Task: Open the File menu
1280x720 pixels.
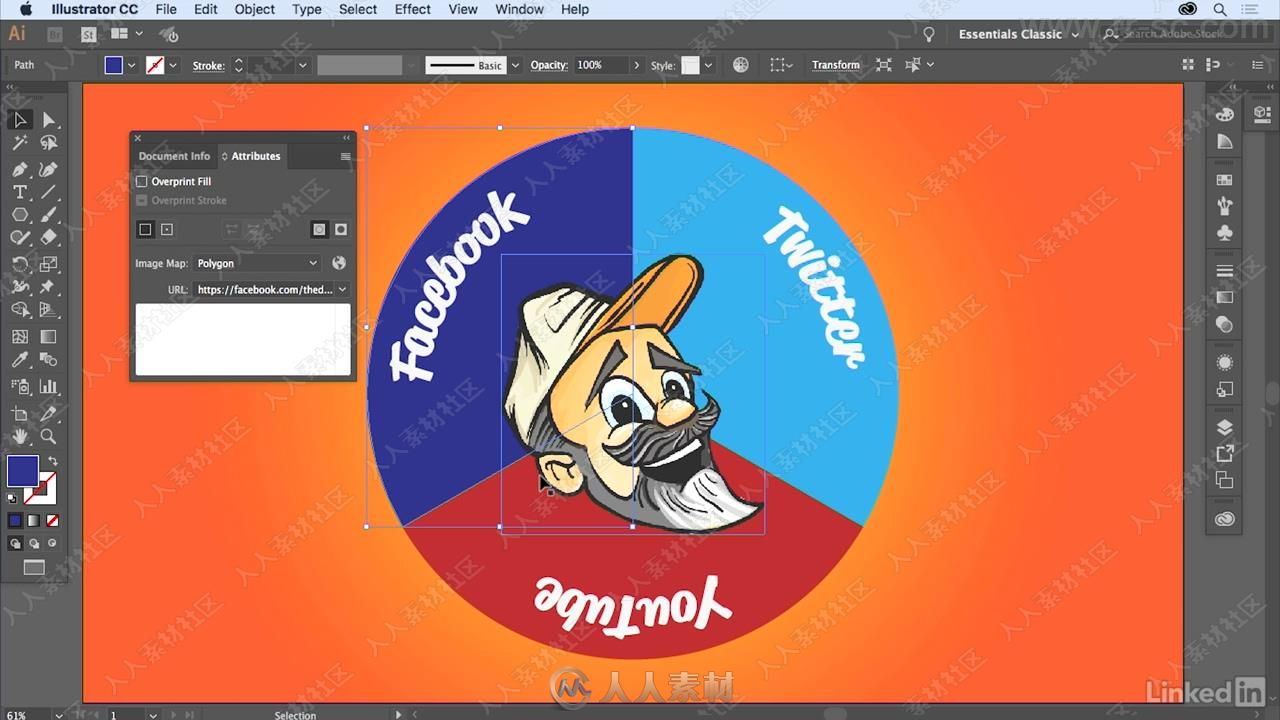Action: click(166, 9)
